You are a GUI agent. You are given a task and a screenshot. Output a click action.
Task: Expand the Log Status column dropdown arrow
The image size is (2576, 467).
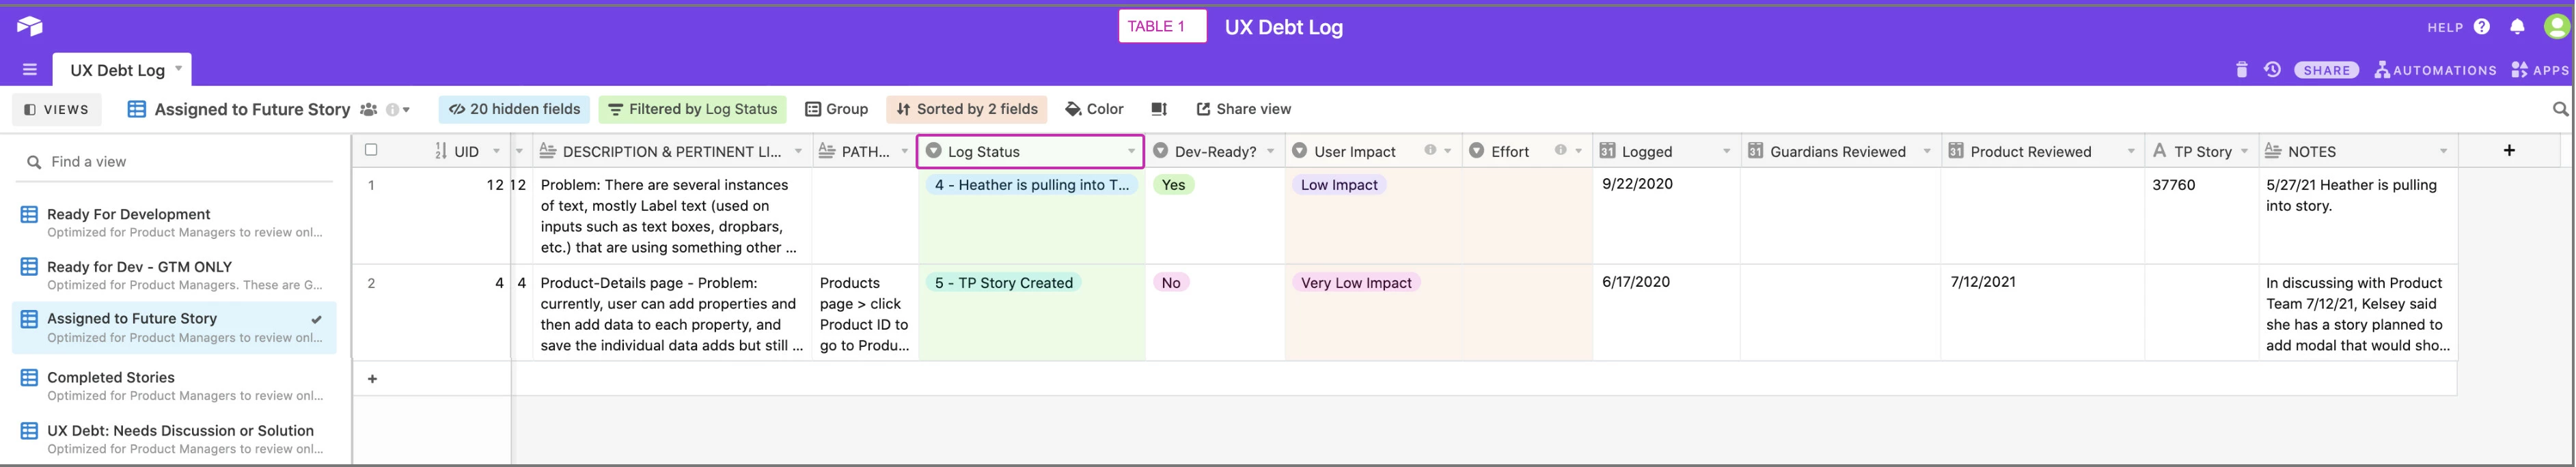point(1131,152)
